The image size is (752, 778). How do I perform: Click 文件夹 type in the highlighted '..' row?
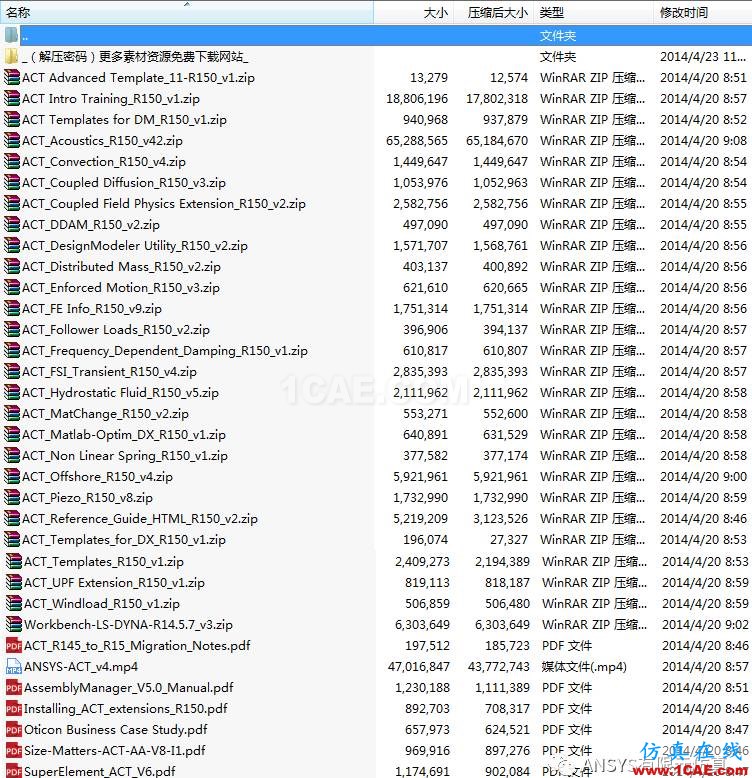[558, 35]
